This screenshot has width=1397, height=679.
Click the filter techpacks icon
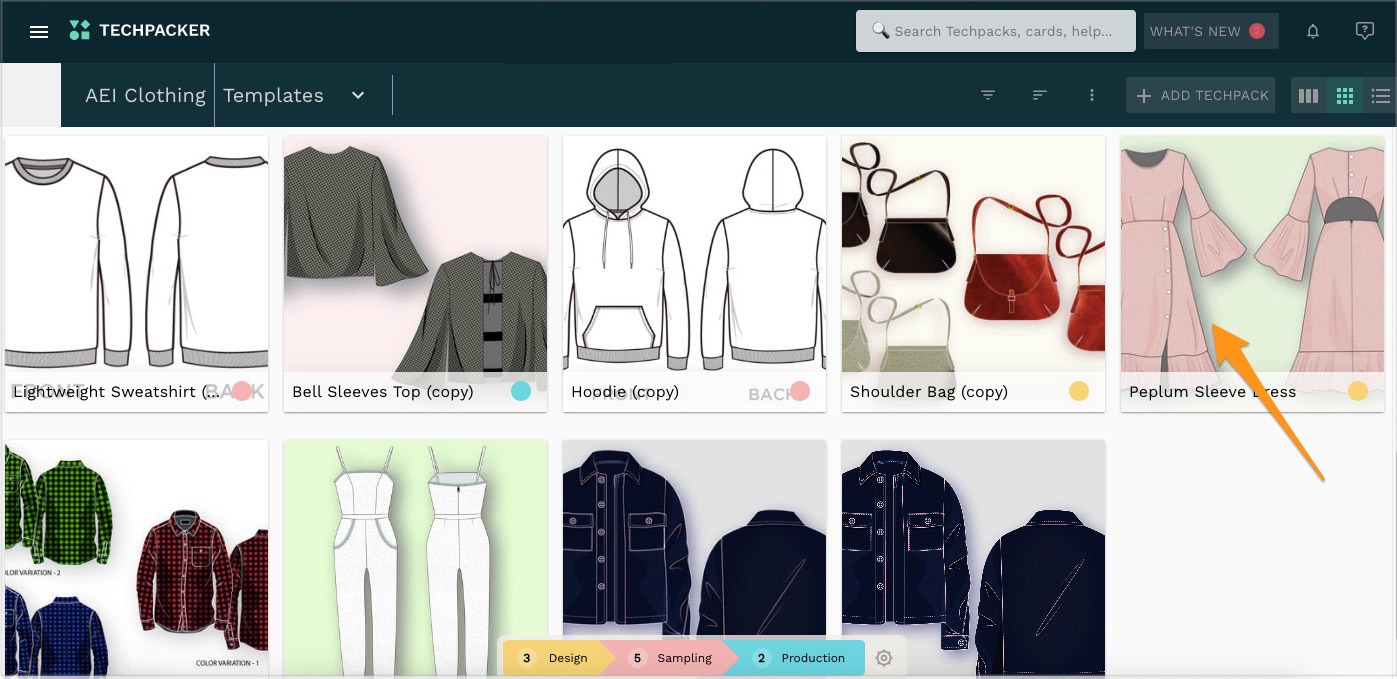pos(988,96)
